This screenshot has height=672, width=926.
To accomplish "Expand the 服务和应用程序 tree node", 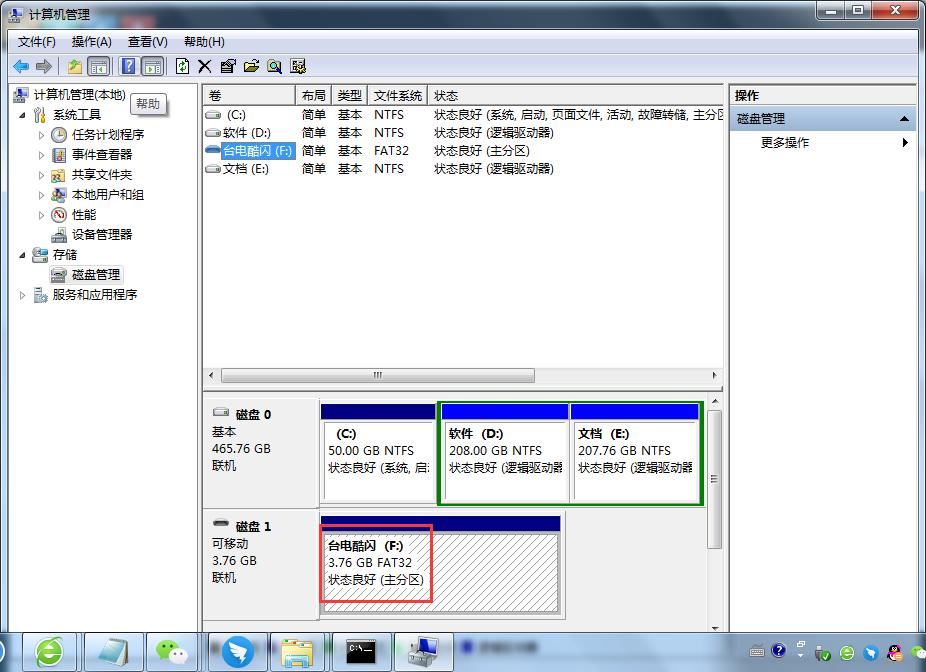I will pos(22,294).
